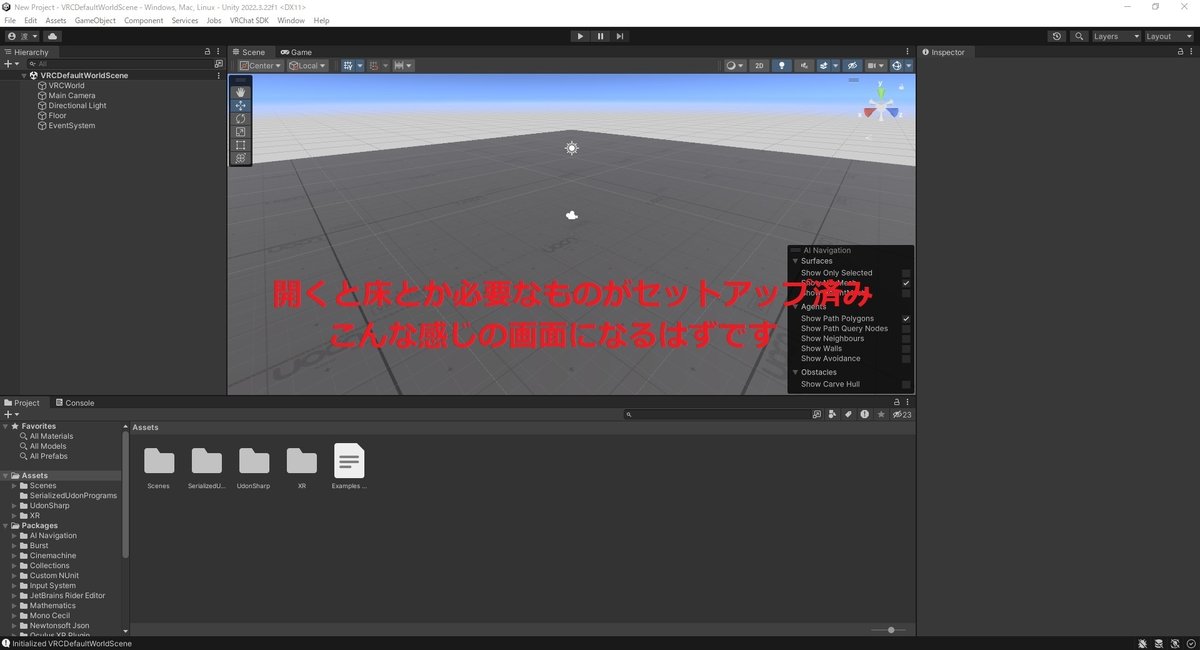The width and height of the screenshot is (1200, 650).
Task: Open the cloud services icon
Action: (x=53, y=36)
